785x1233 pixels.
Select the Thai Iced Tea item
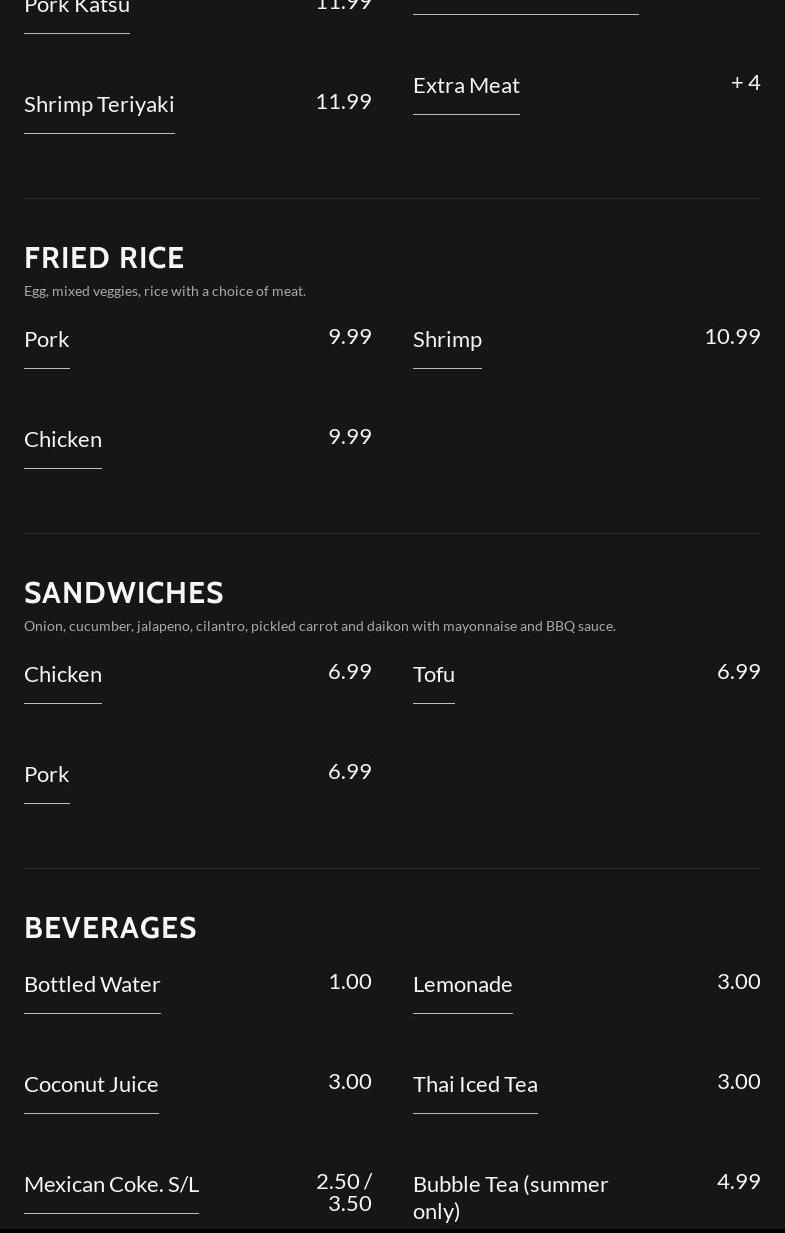tap(475, 1084)
